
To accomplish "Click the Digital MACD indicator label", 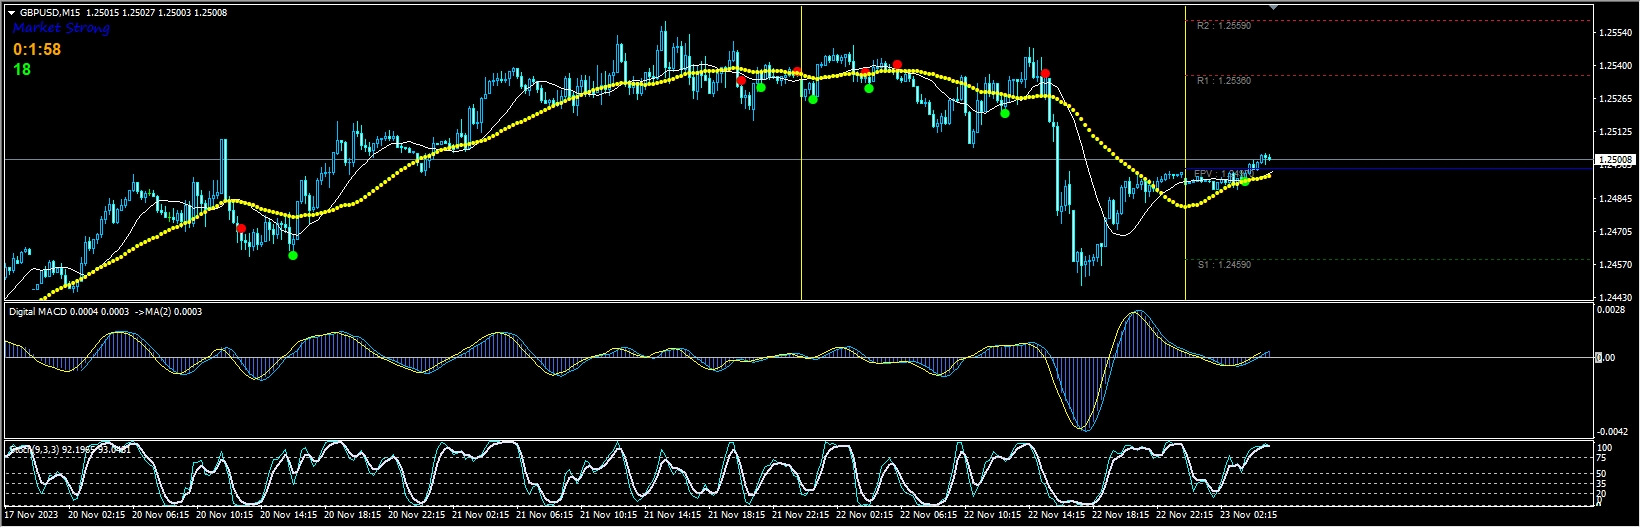I will [x=105, y=312].
